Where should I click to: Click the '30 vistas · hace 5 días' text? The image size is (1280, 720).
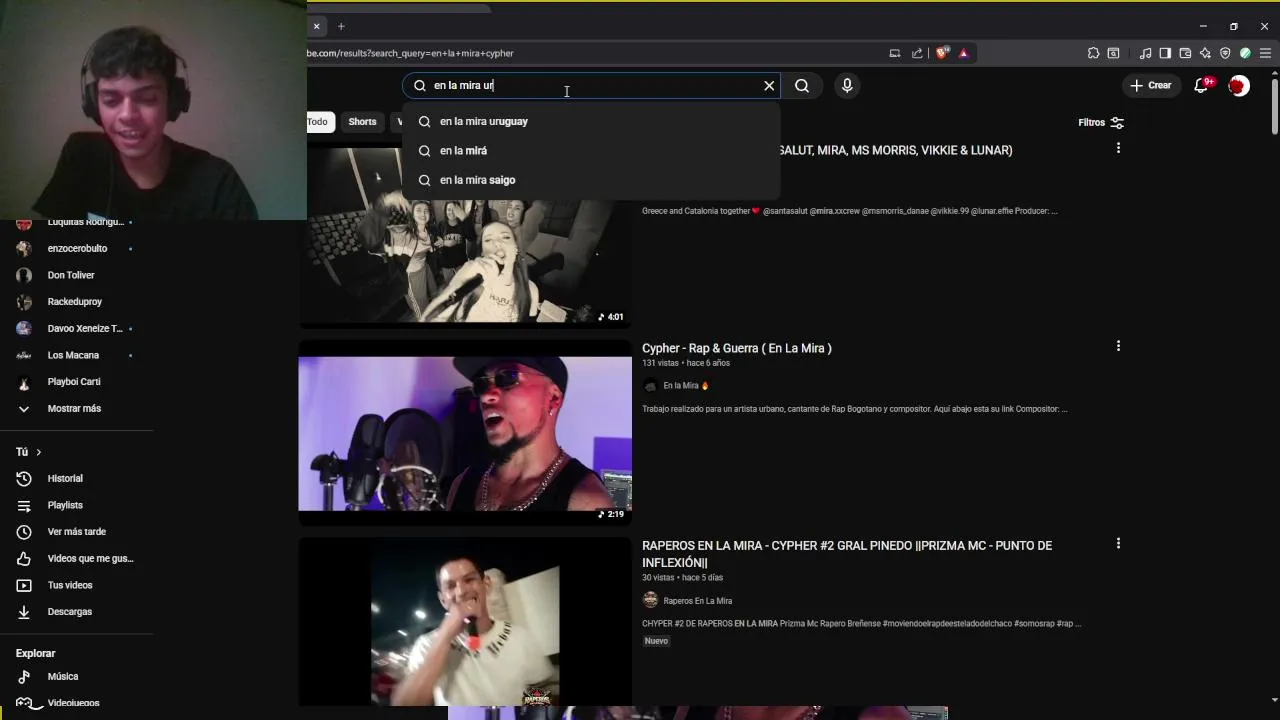[x=682, y=577]
